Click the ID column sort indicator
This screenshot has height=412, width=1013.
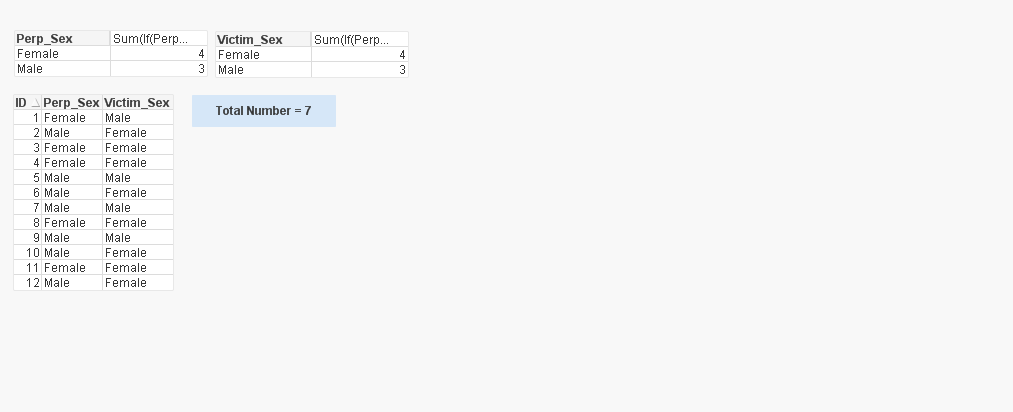[x=36, y=103]
